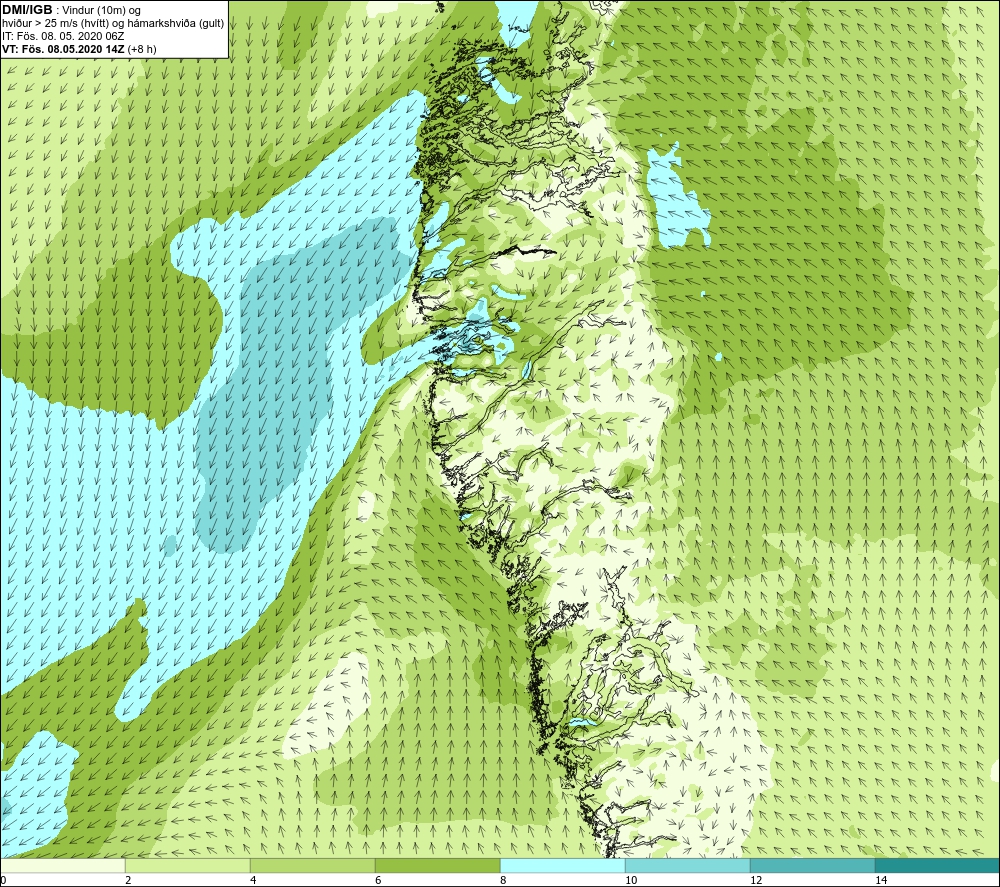Click the legend label "4"

(x=253, y=880)
